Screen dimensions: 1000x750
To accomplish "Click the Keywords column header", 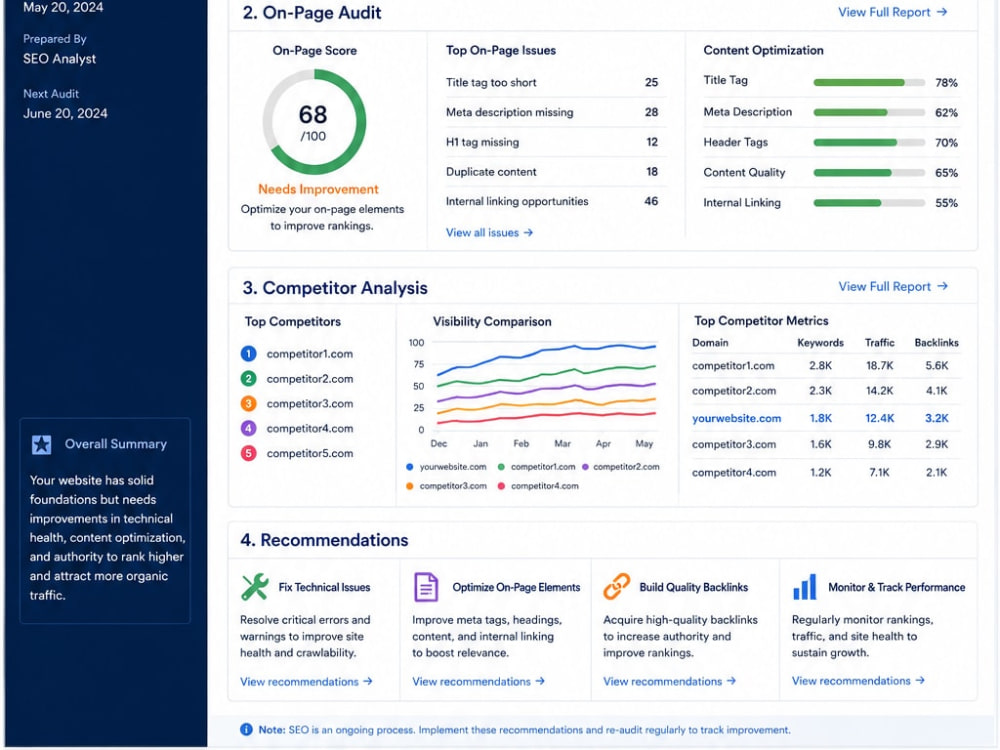I will pos(820,342).
